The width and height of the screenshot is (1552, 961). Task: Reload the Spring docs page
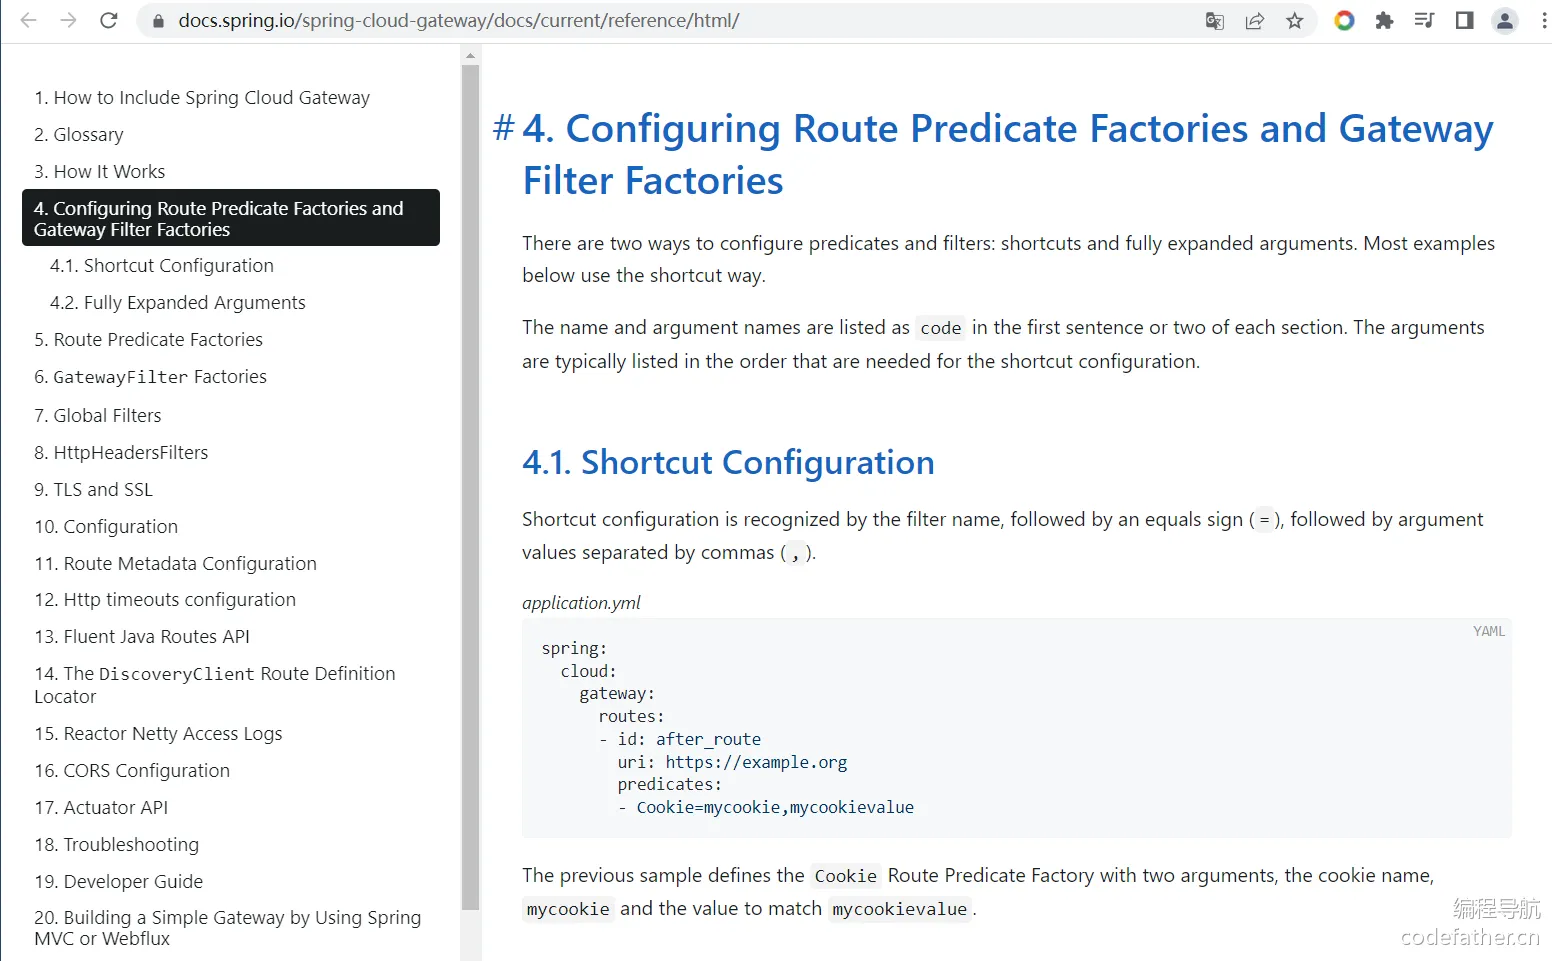[109, 20]
